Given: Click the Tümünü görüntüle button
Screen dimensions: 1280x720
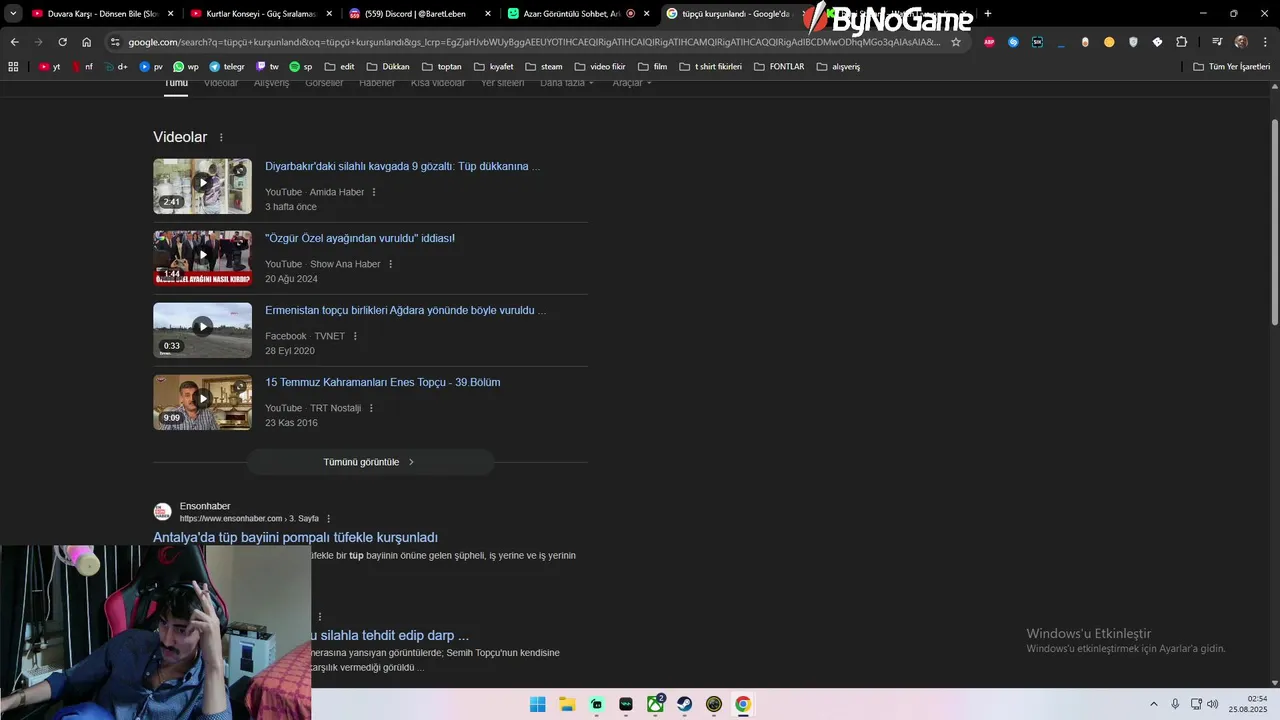Looking at the screenshot, I should pos(370,462).
